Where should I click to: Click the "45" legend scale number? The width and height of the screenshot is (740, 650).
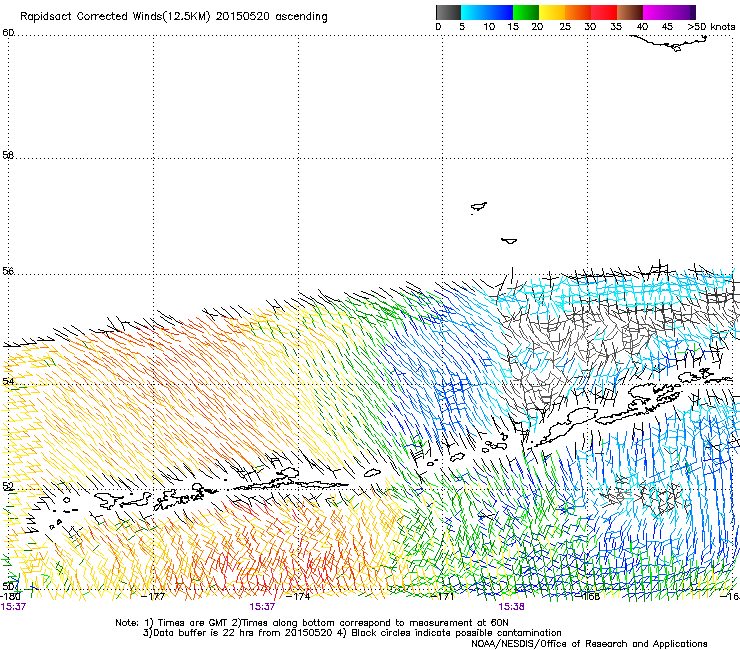point(667,27)
